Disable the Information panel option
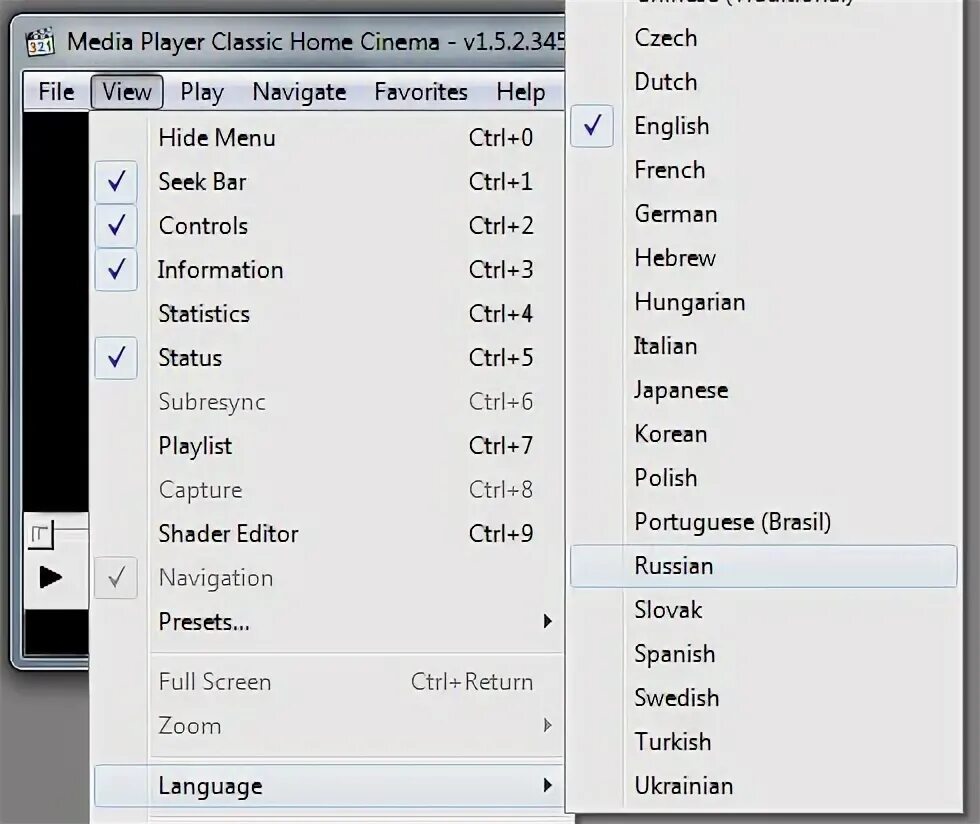Screen dimensions: 980x824 [x=329, y=269]
